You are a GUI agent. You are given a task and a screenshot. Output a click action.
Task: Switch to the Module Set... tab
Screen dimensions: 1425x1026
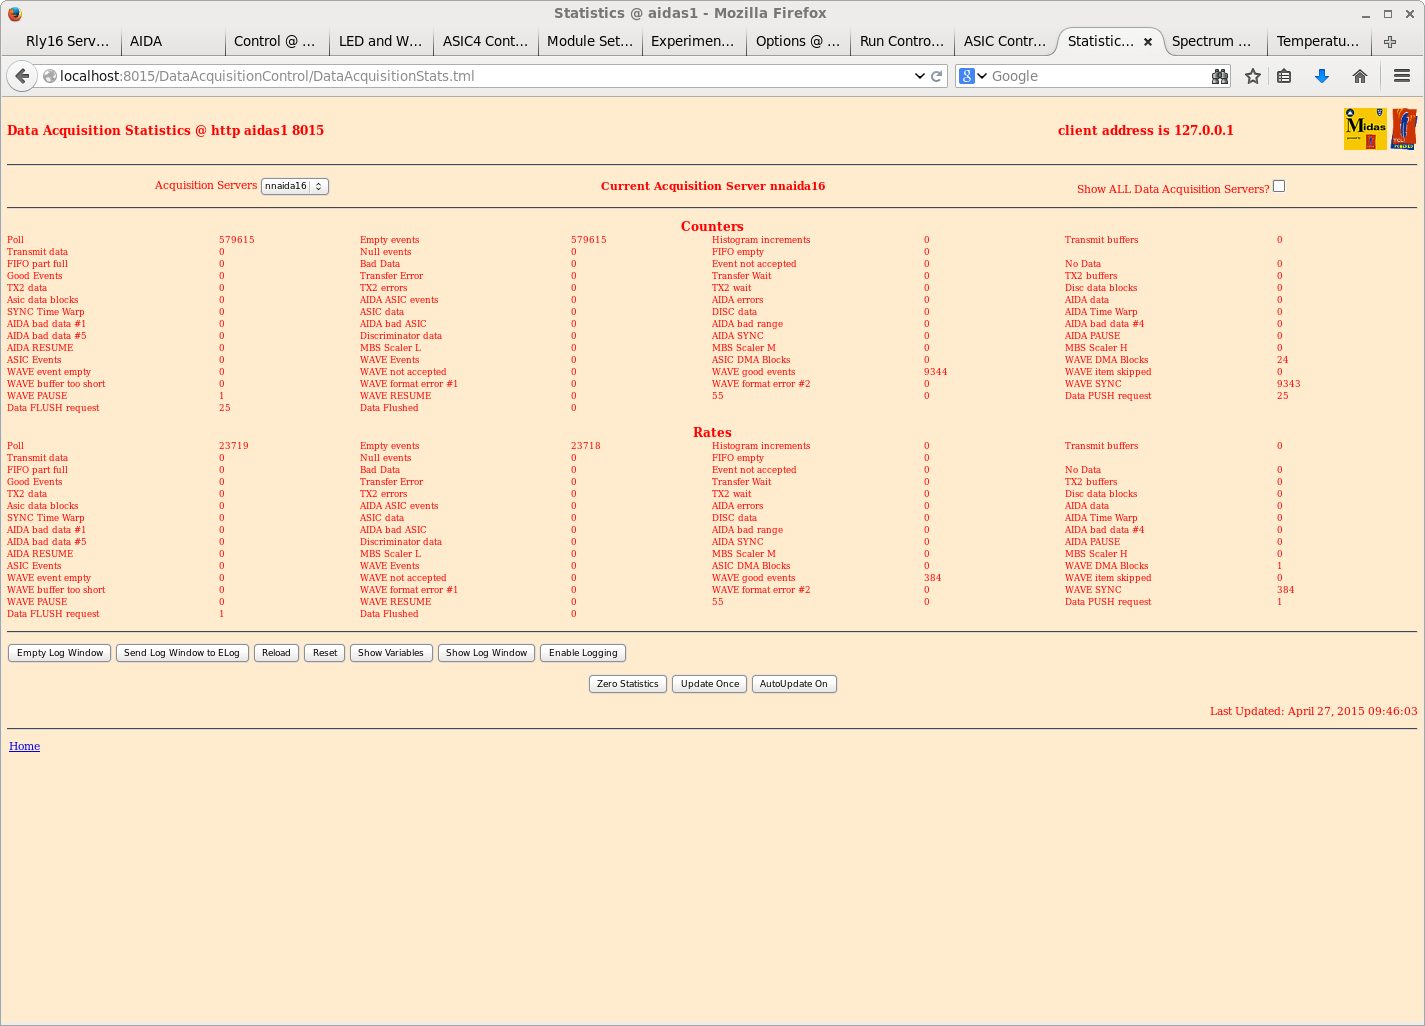[590, 41]
